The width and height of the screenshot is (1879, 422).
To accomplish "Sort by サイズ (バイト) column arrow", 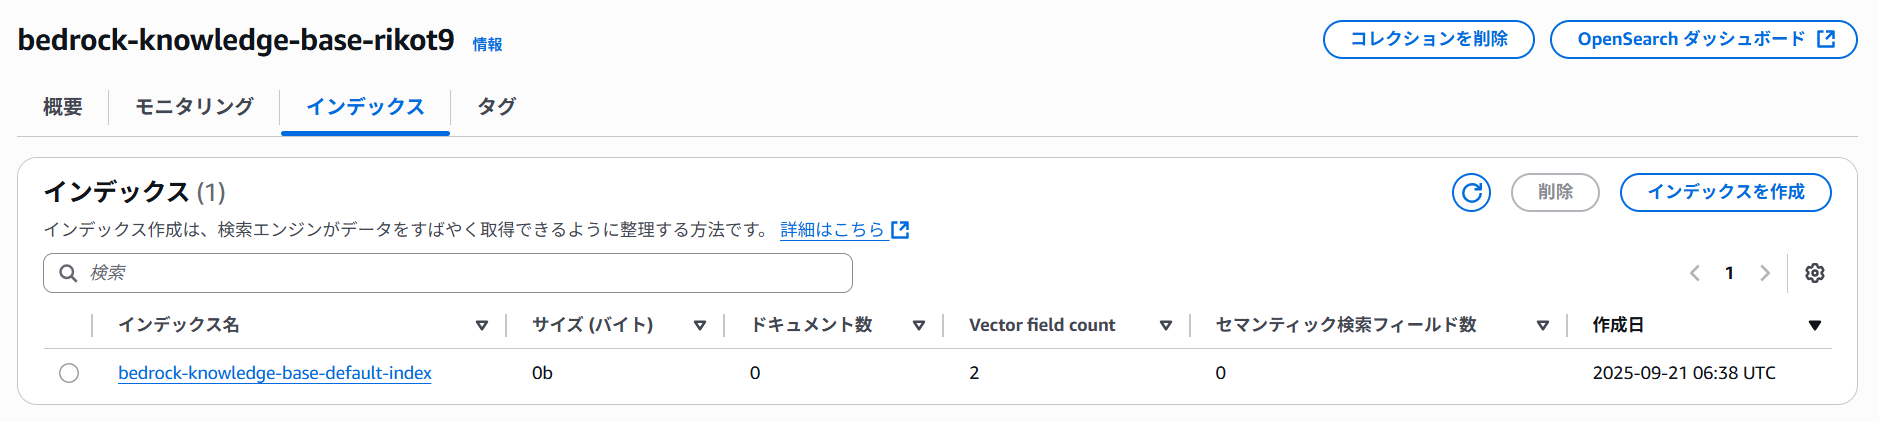I will point(700,325).
